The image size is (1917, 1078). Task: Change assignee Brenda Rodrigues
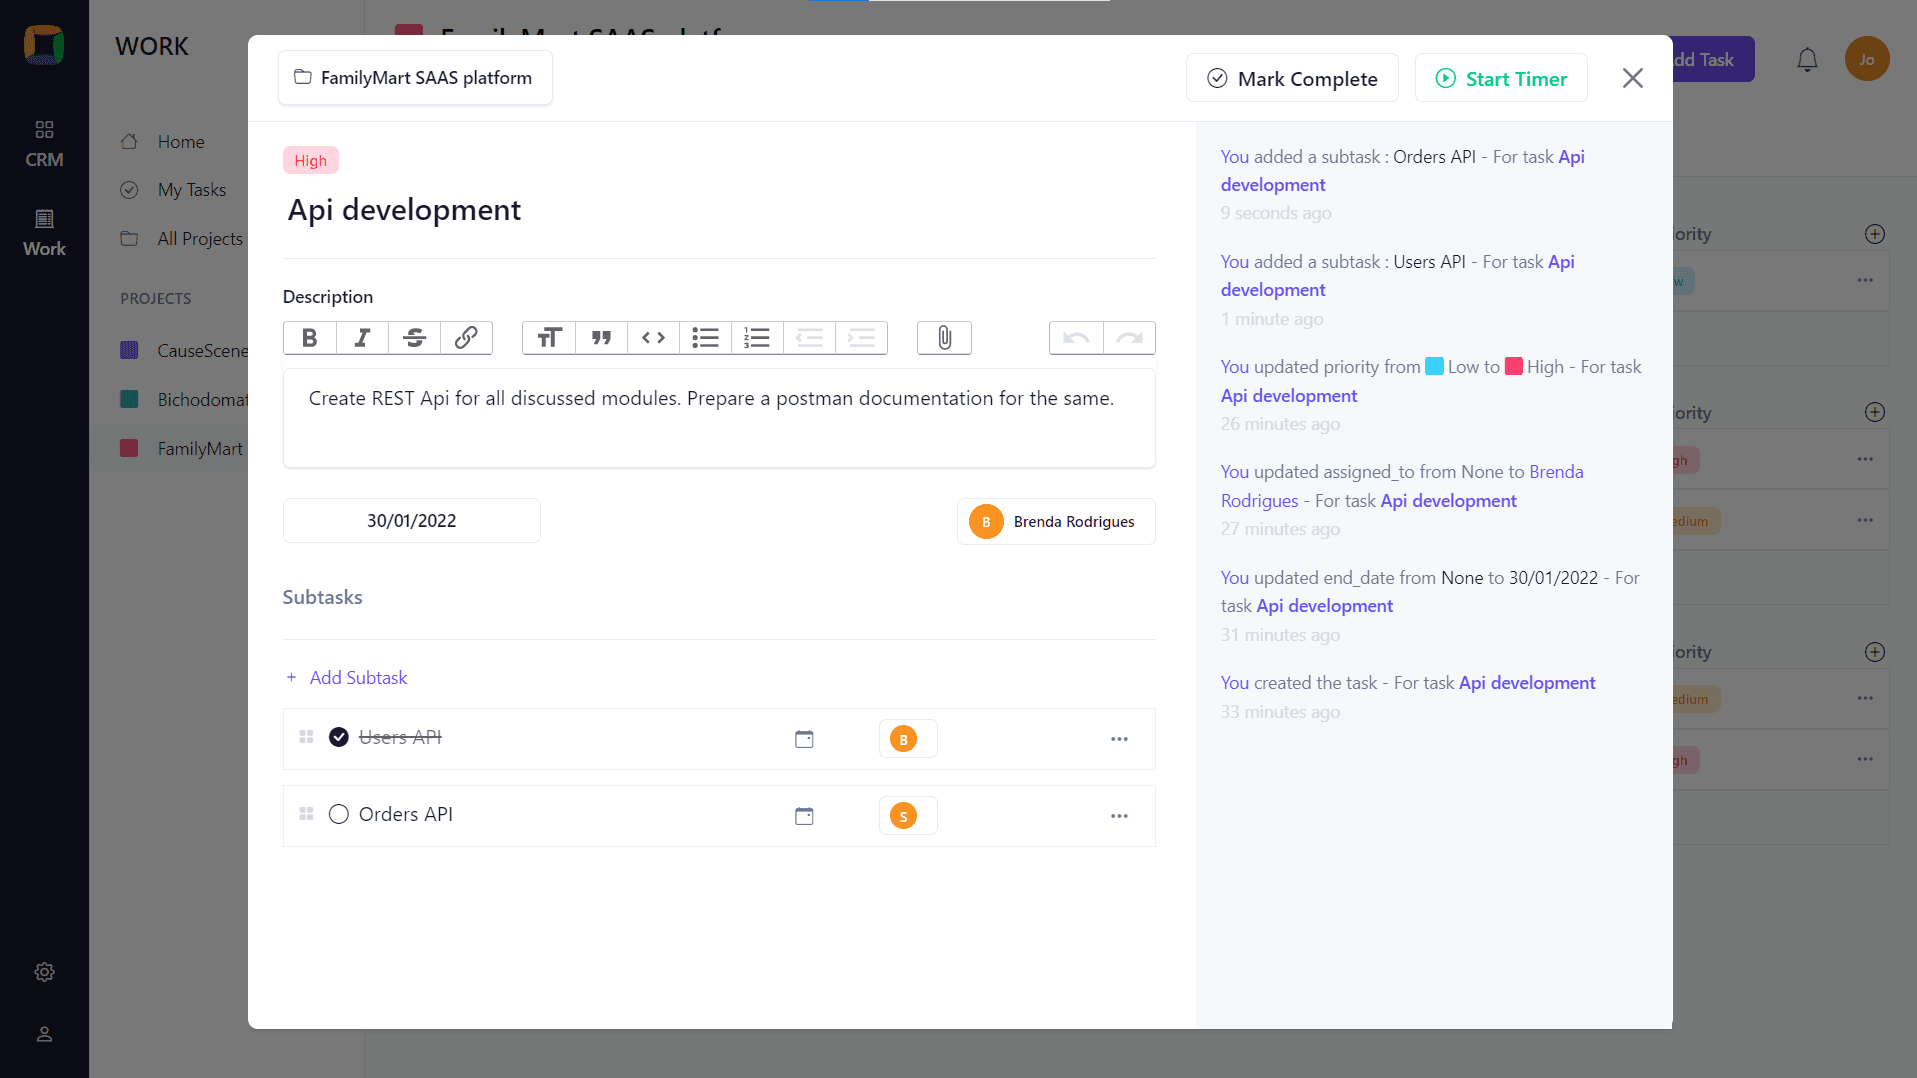(x=1056, y=522)
